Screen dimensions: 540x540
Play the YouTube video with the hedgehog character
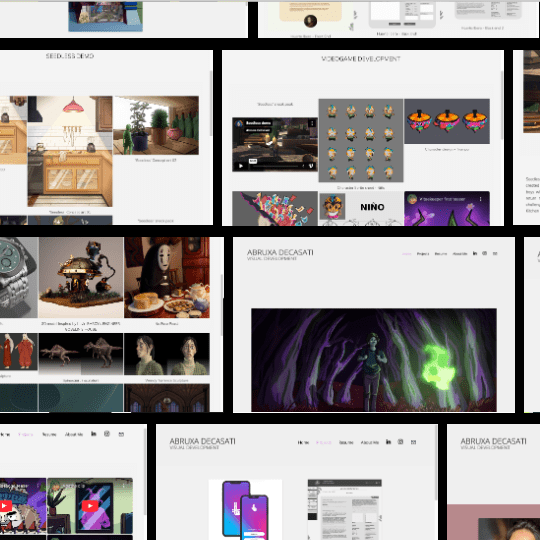click(x=5, y=506)
